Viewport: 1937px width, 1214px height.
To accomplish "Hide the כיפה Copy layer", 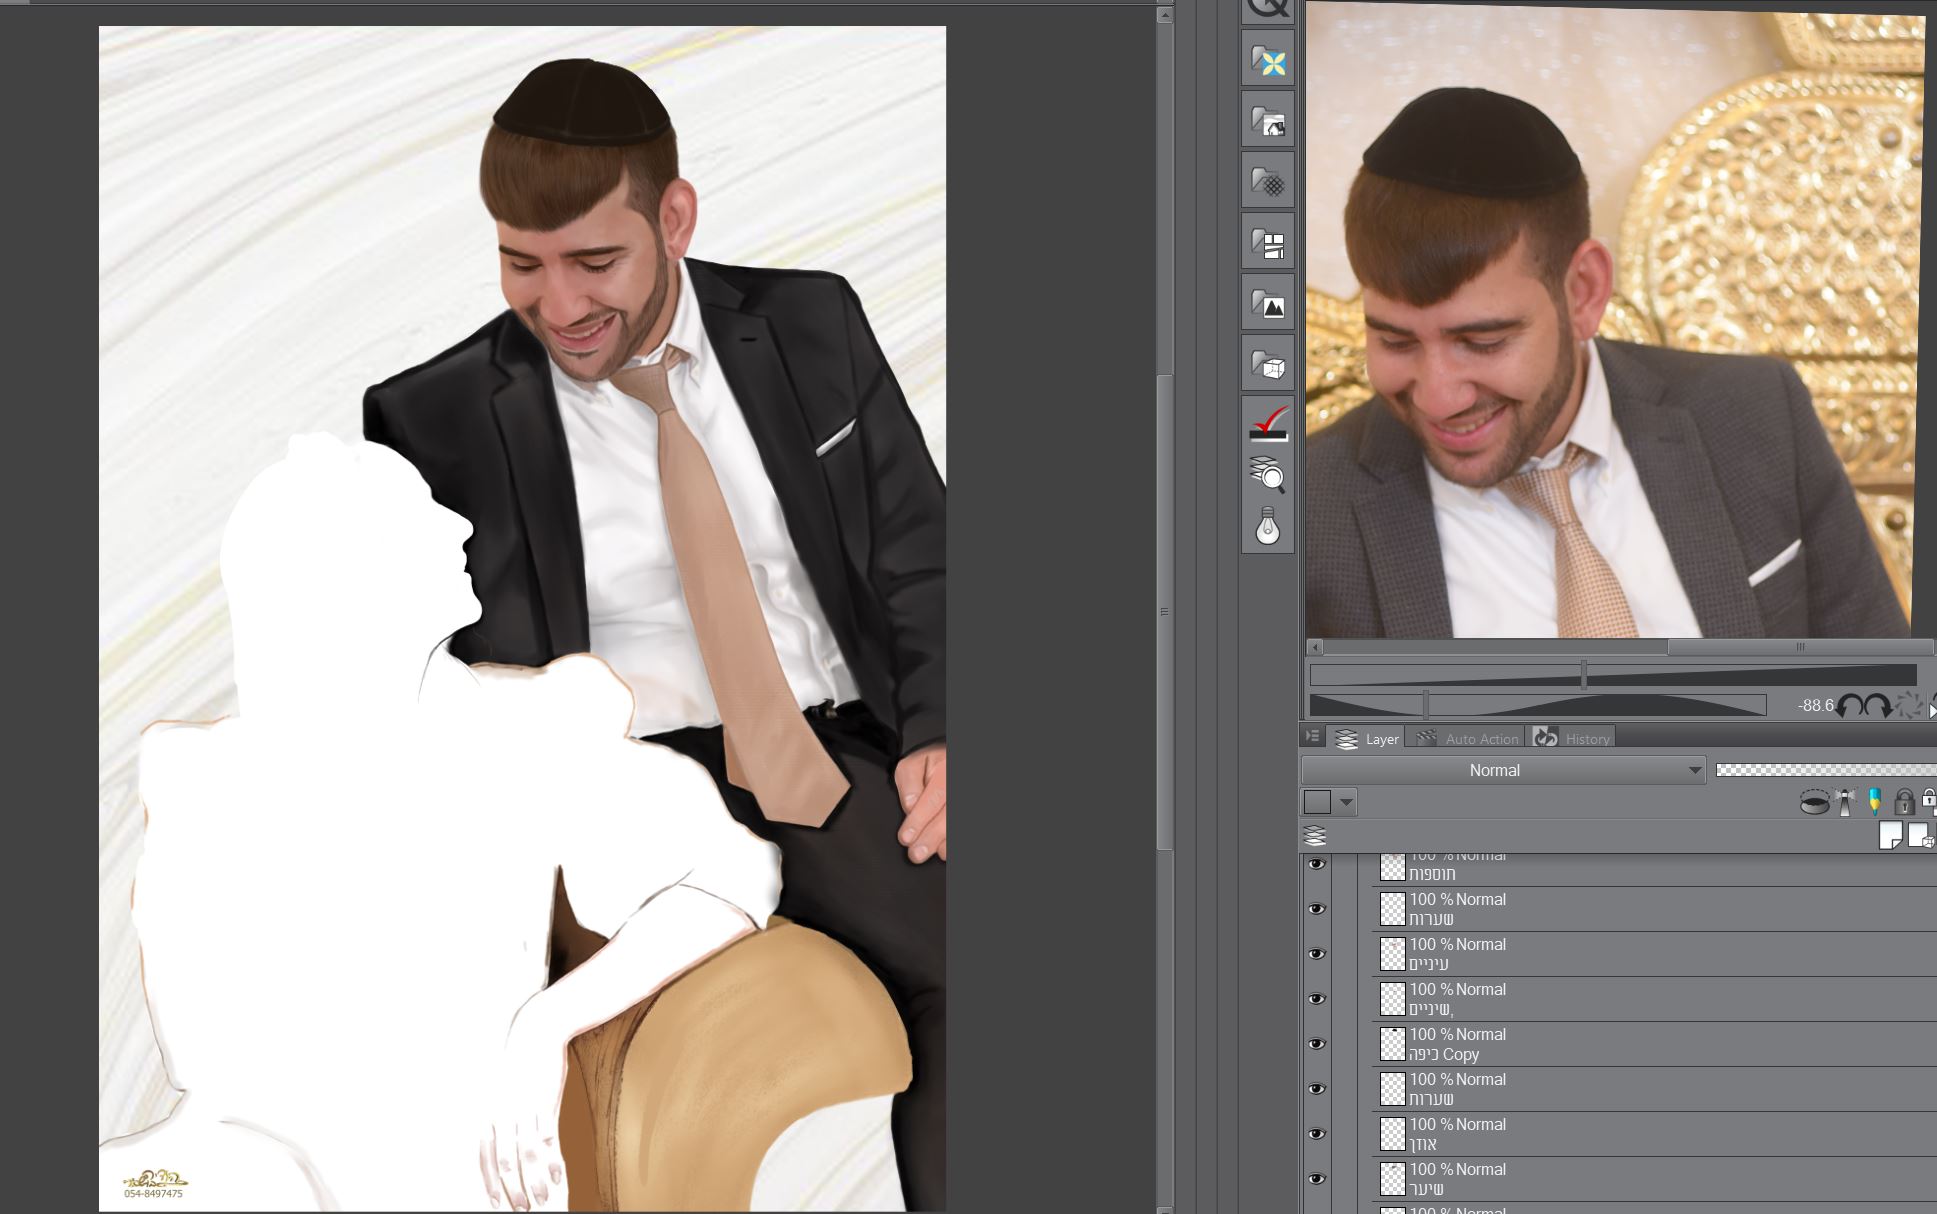I will 1316,1044.
